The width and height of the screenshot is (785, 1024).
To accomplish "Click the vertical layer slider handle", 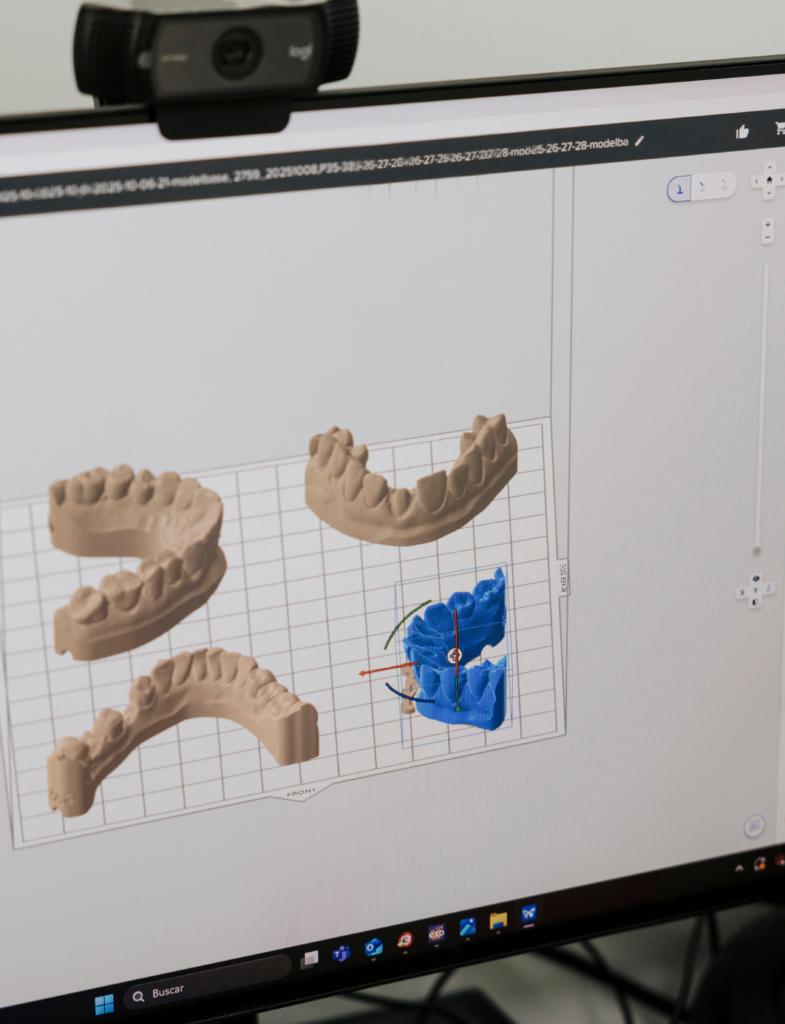I will (x=757, y=550).
